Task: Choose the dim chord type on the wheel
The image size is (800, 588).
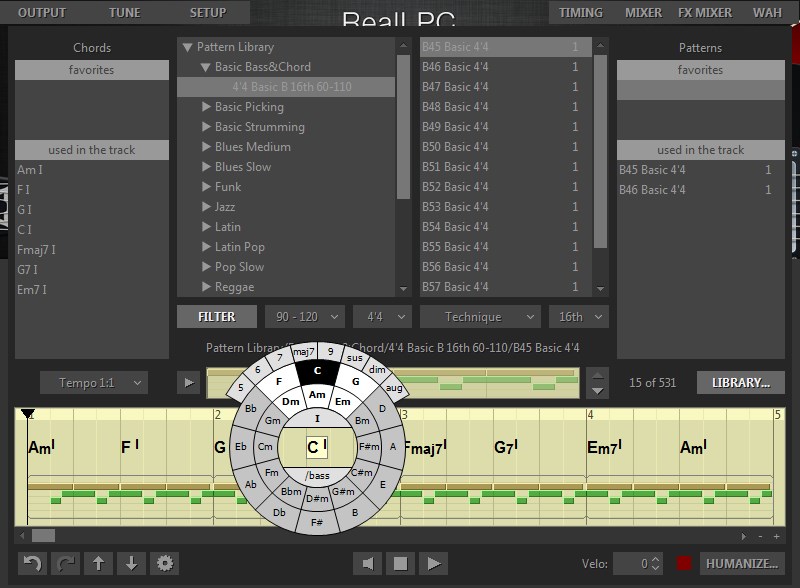Action: click(x=377, y=370)
